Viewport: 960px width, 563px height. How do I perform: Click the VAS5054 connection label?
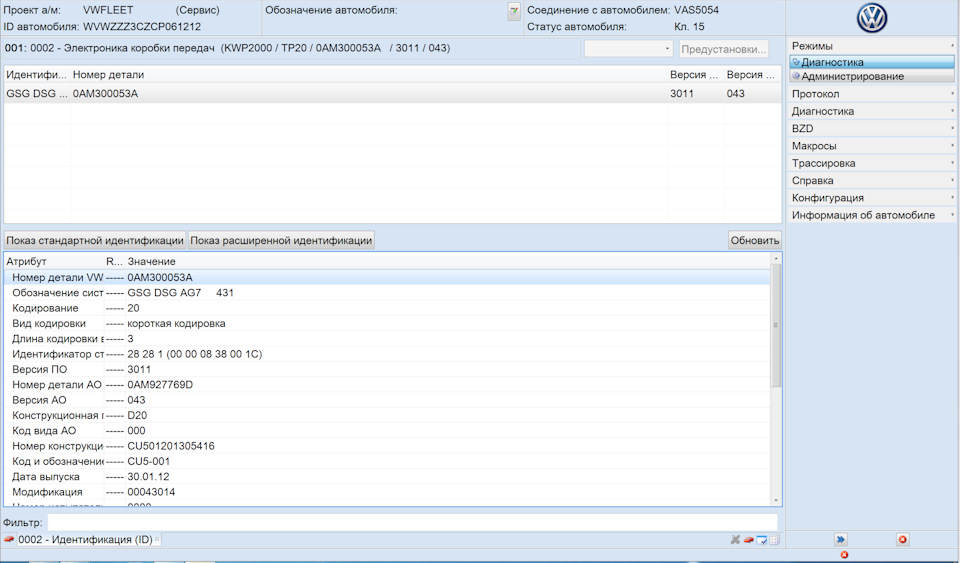click(x=697, y=10)
